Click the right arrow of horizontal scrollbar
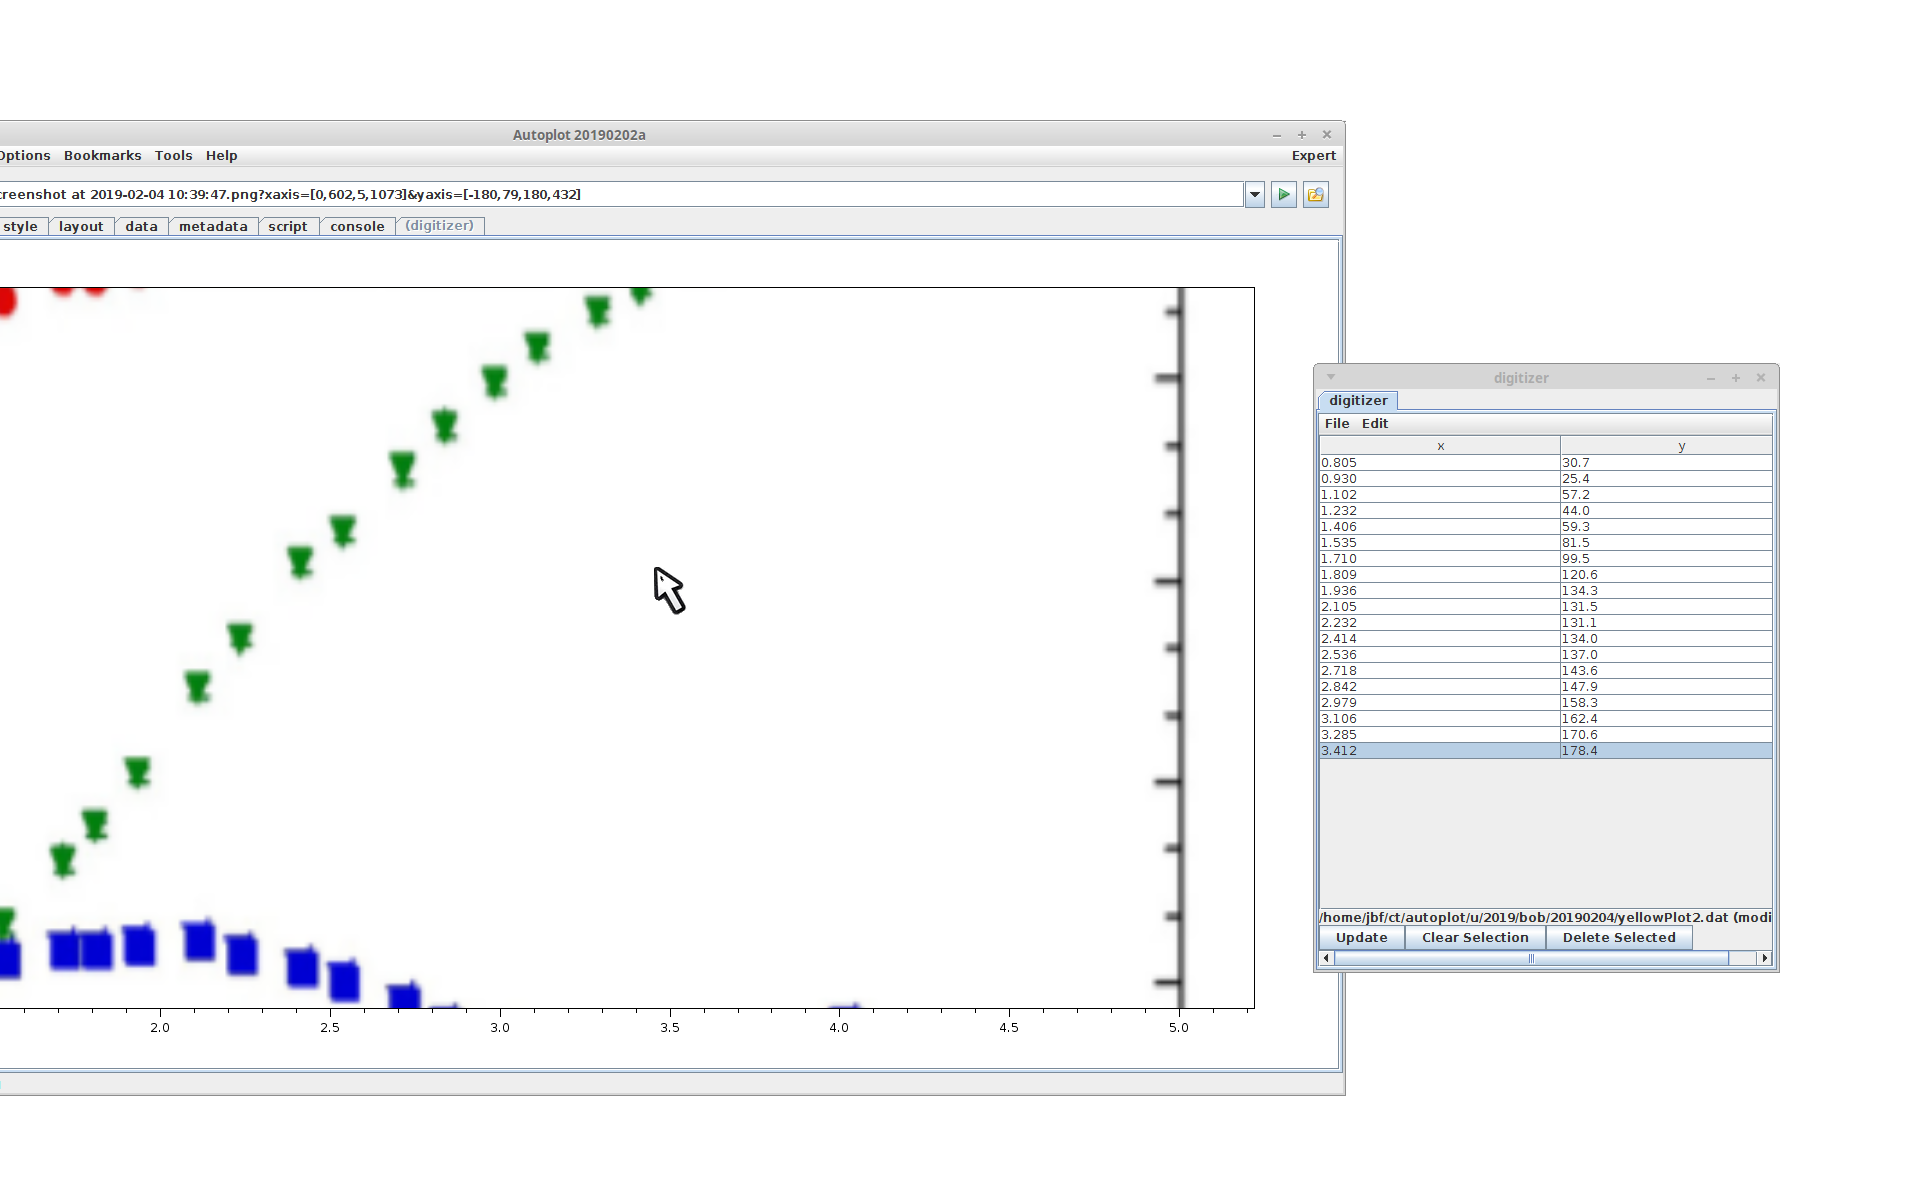 pos(1765,958)
